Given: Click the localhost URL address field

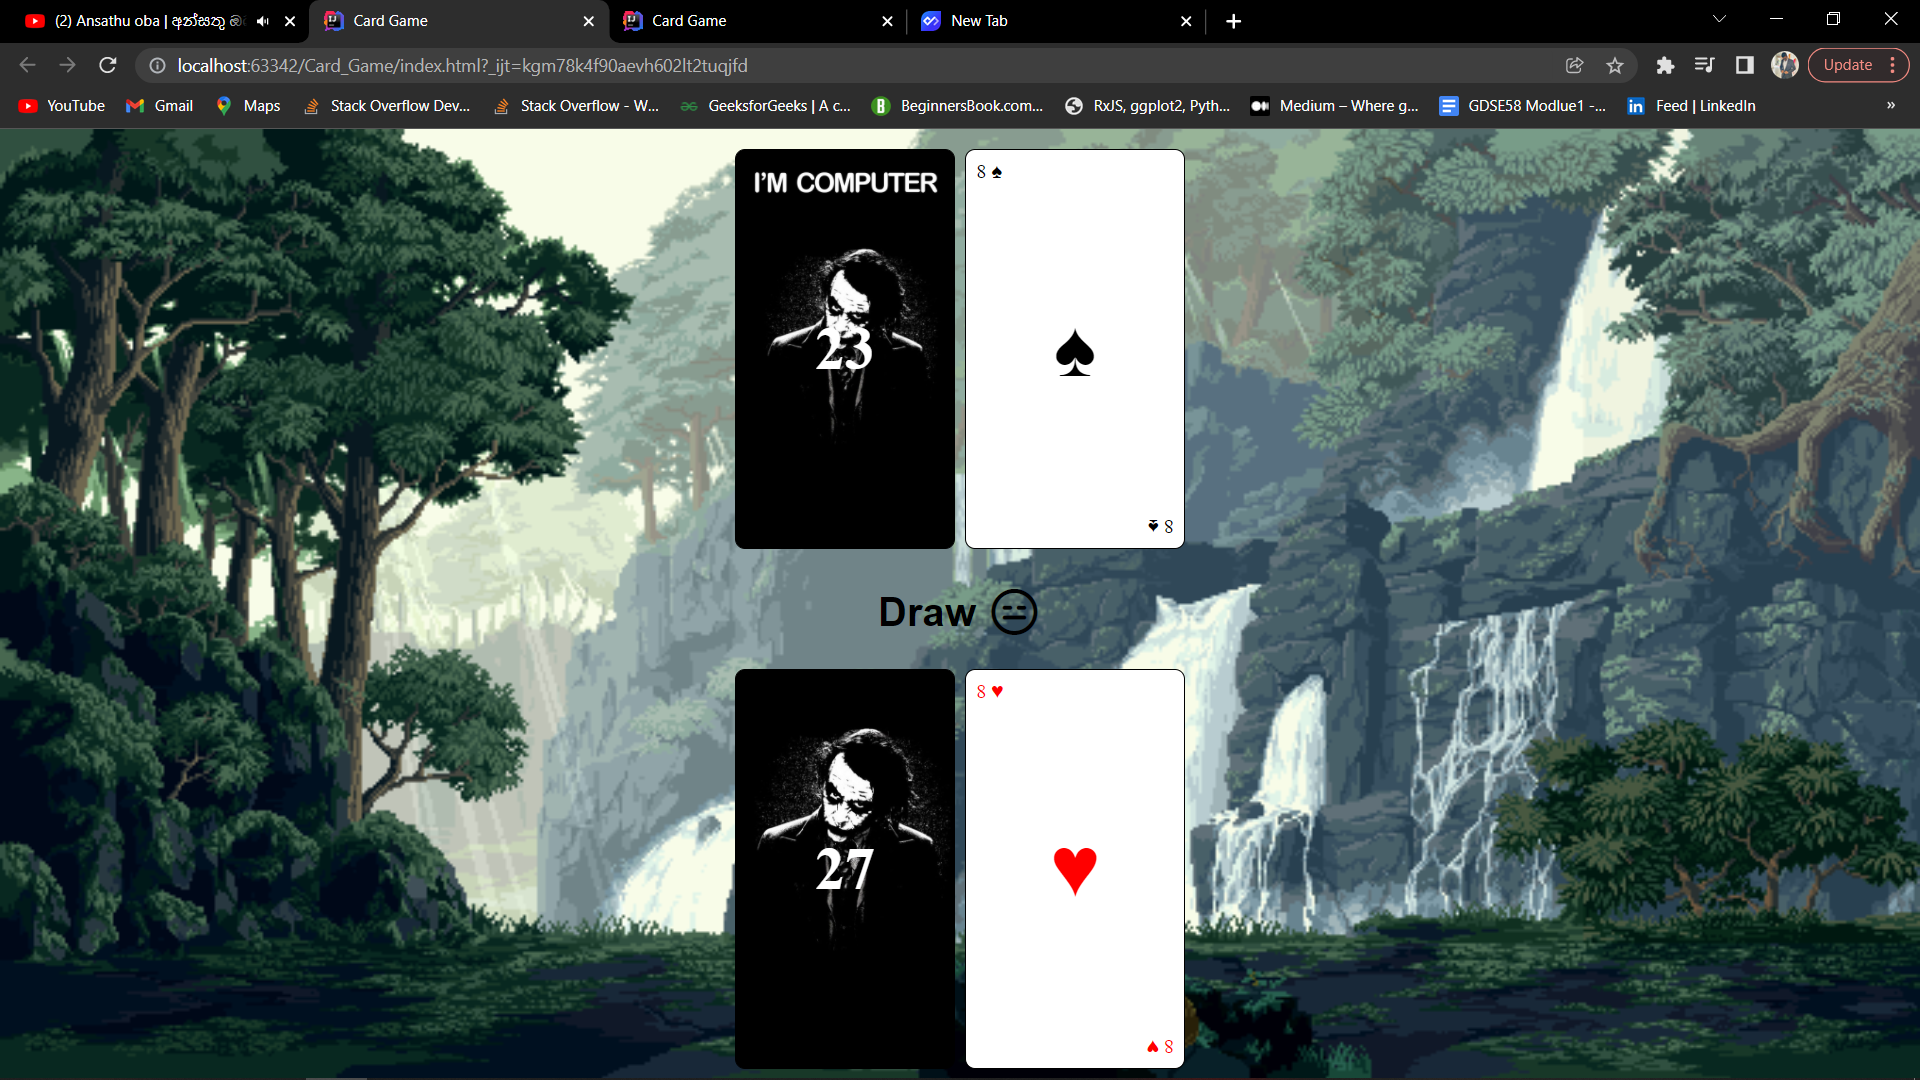Looking at the screenshot, I should pos(462,65).
